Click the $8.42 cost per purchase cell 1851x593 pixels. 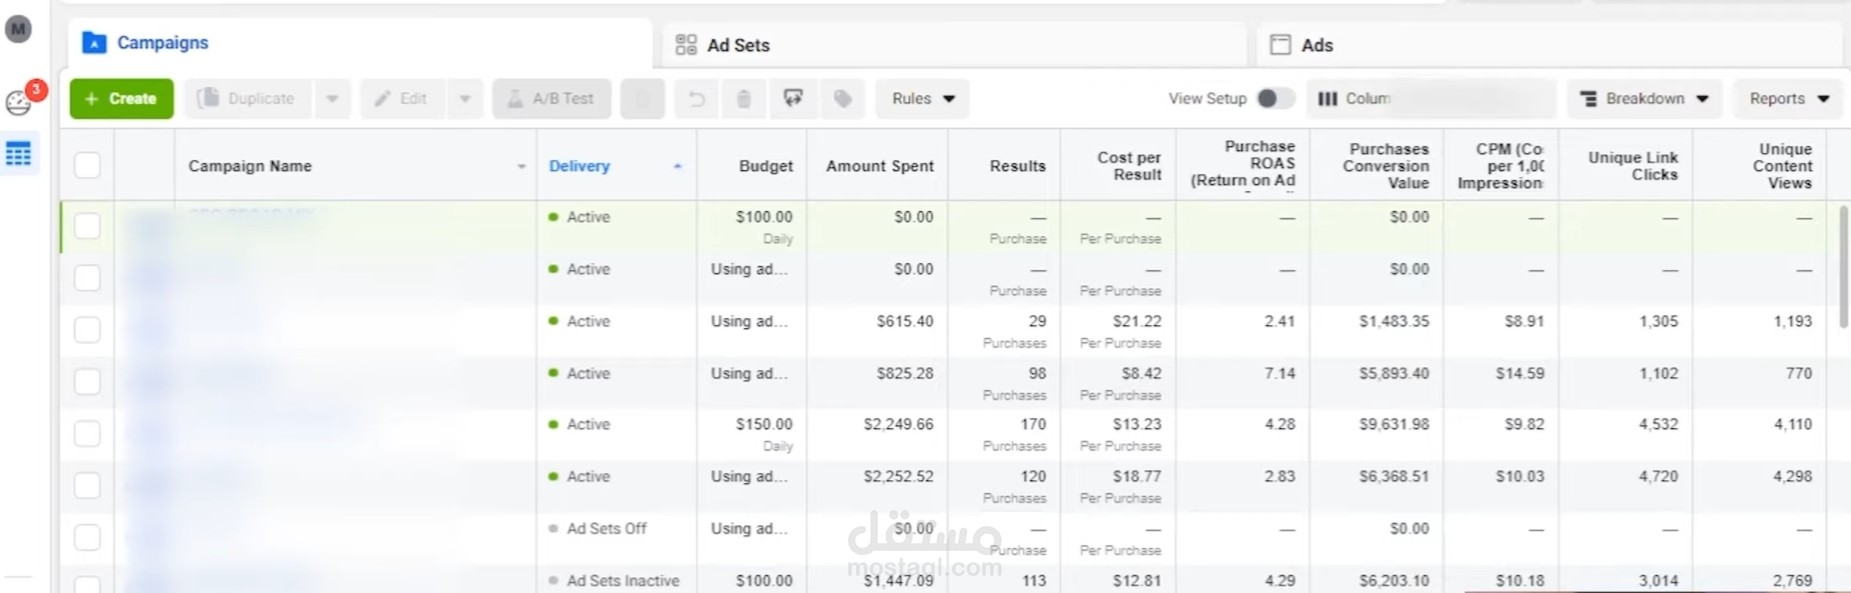click(x=1141, y=373)
